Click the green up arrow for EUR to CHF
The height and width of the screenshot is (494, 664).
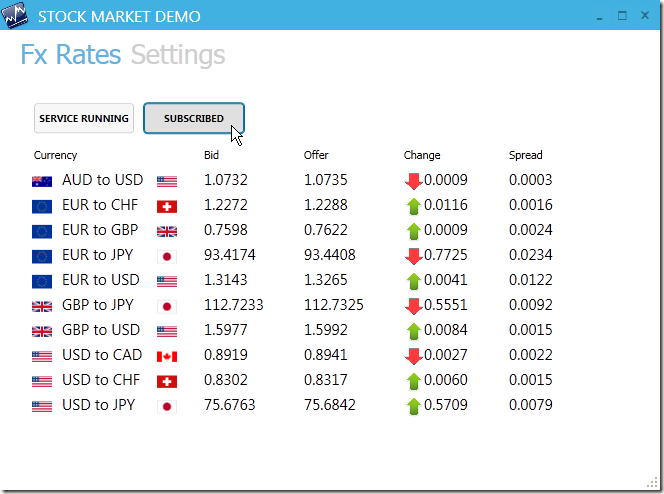(x=413, y=206)
